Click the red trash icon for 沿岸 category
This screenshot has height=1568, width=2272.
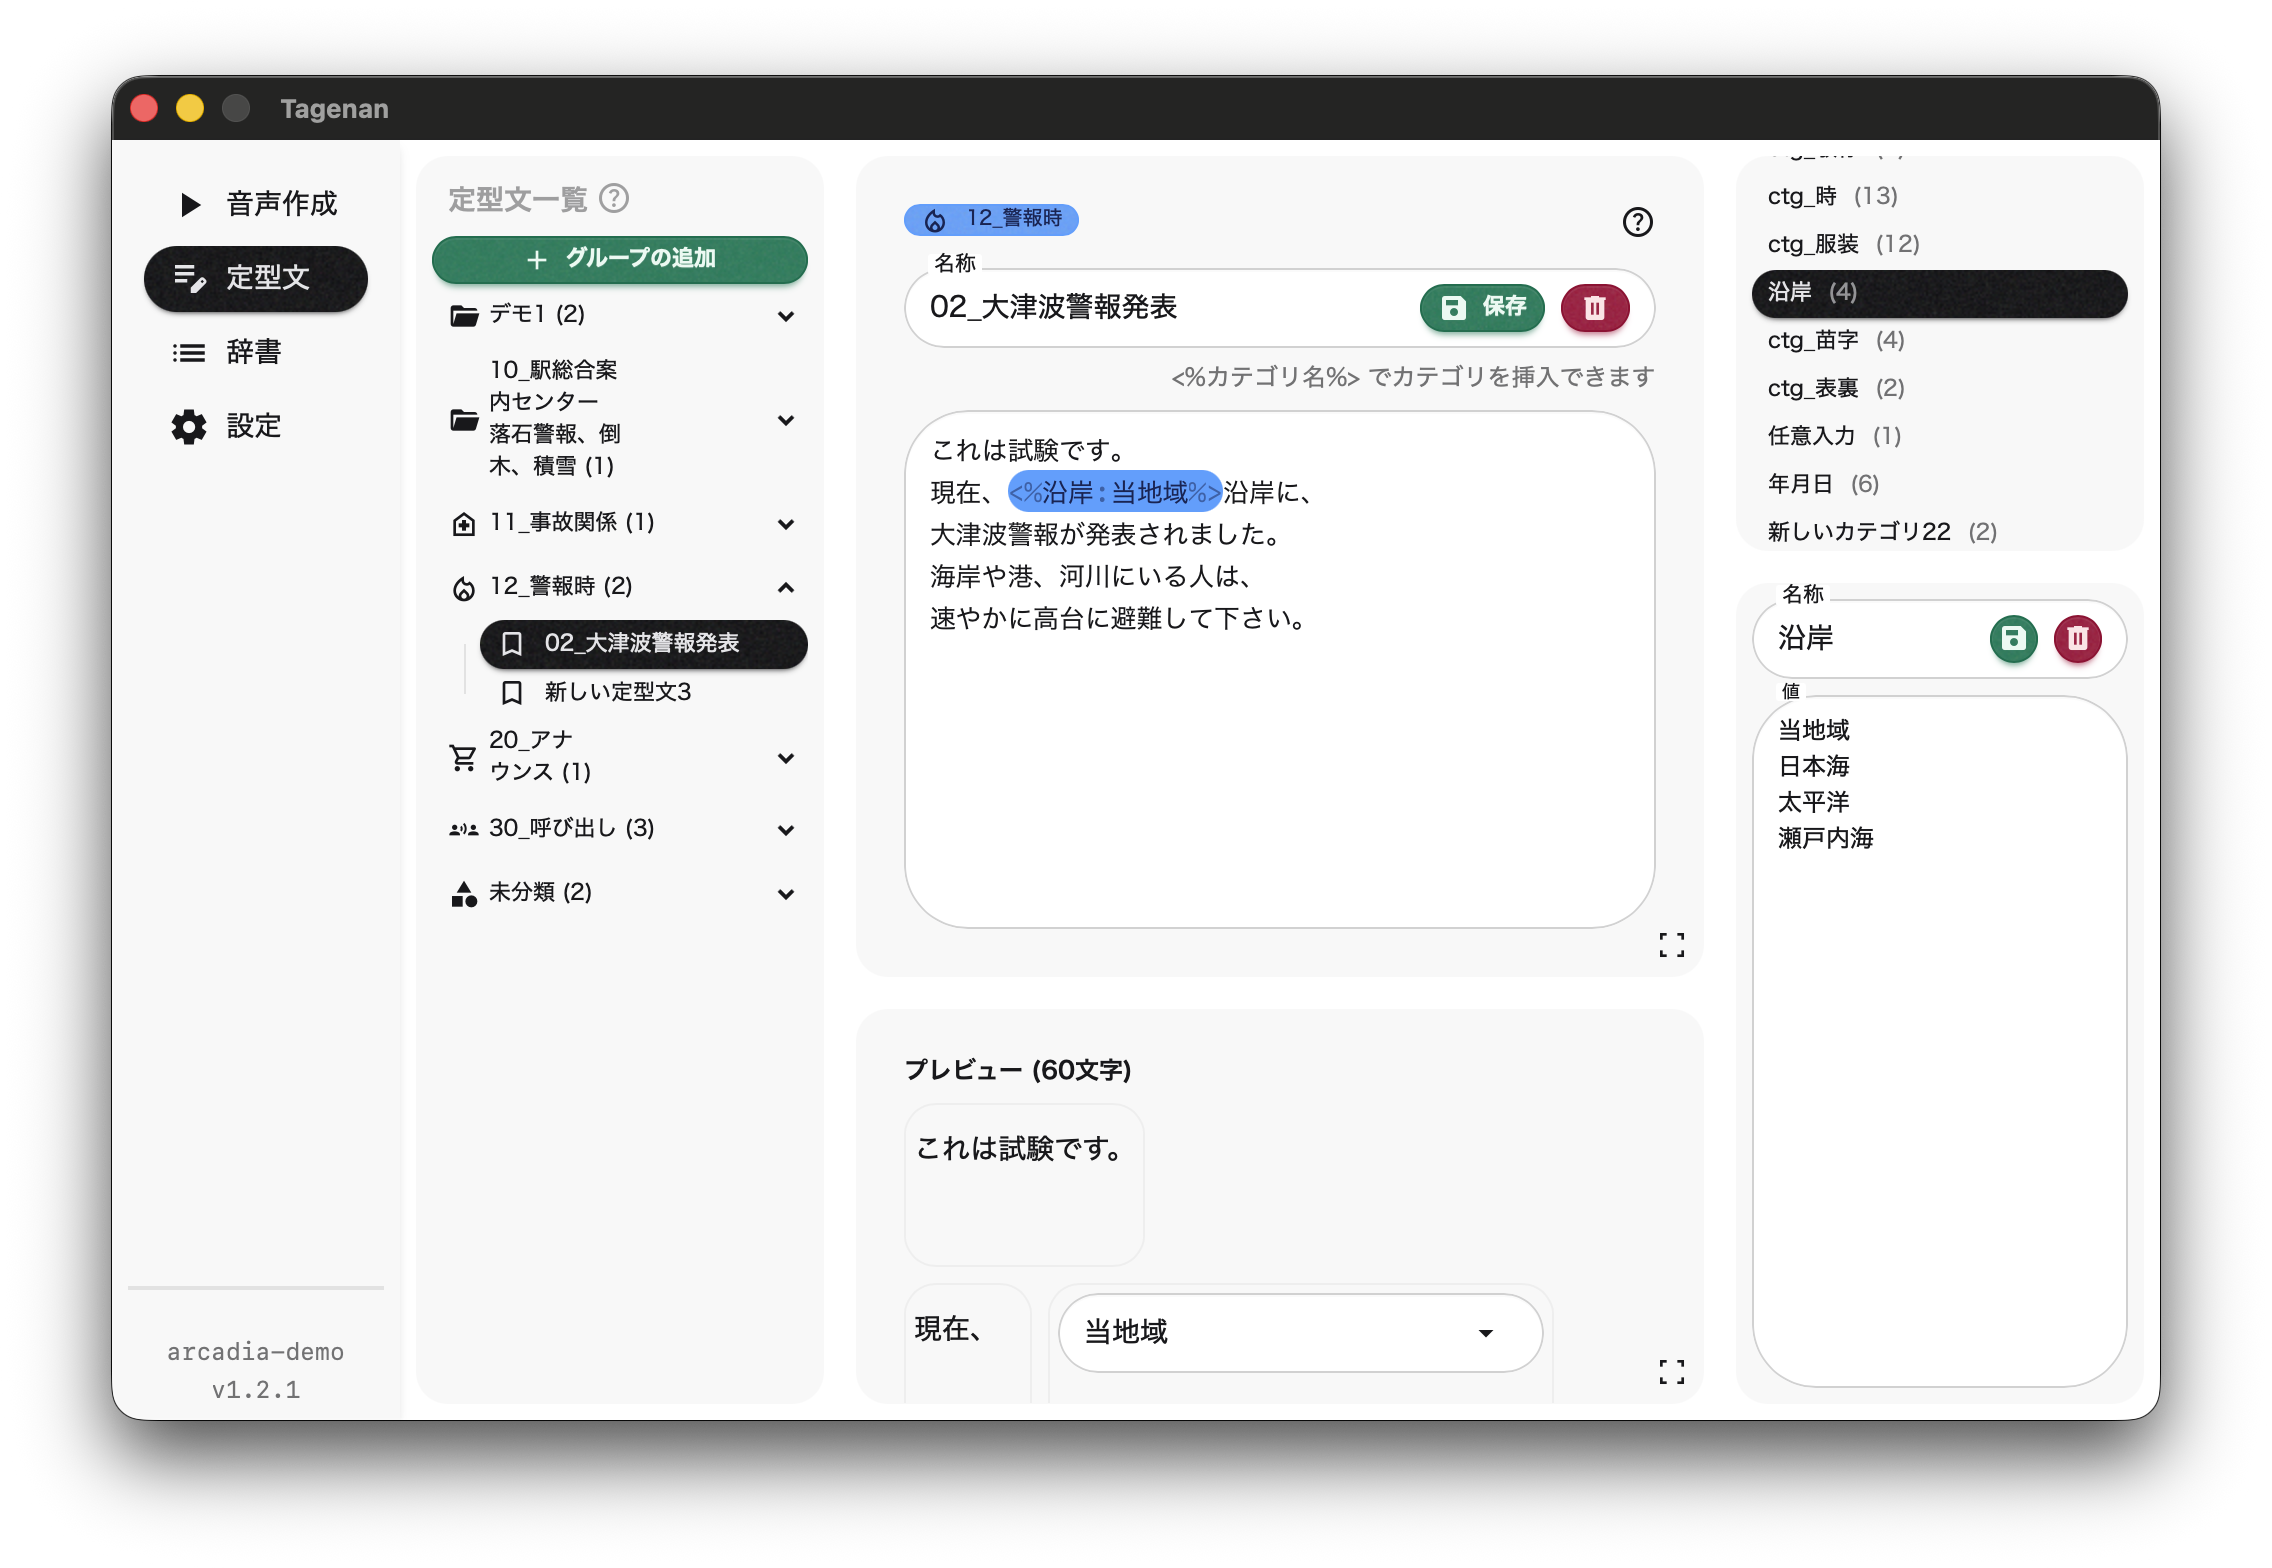tap(2077, 638)
